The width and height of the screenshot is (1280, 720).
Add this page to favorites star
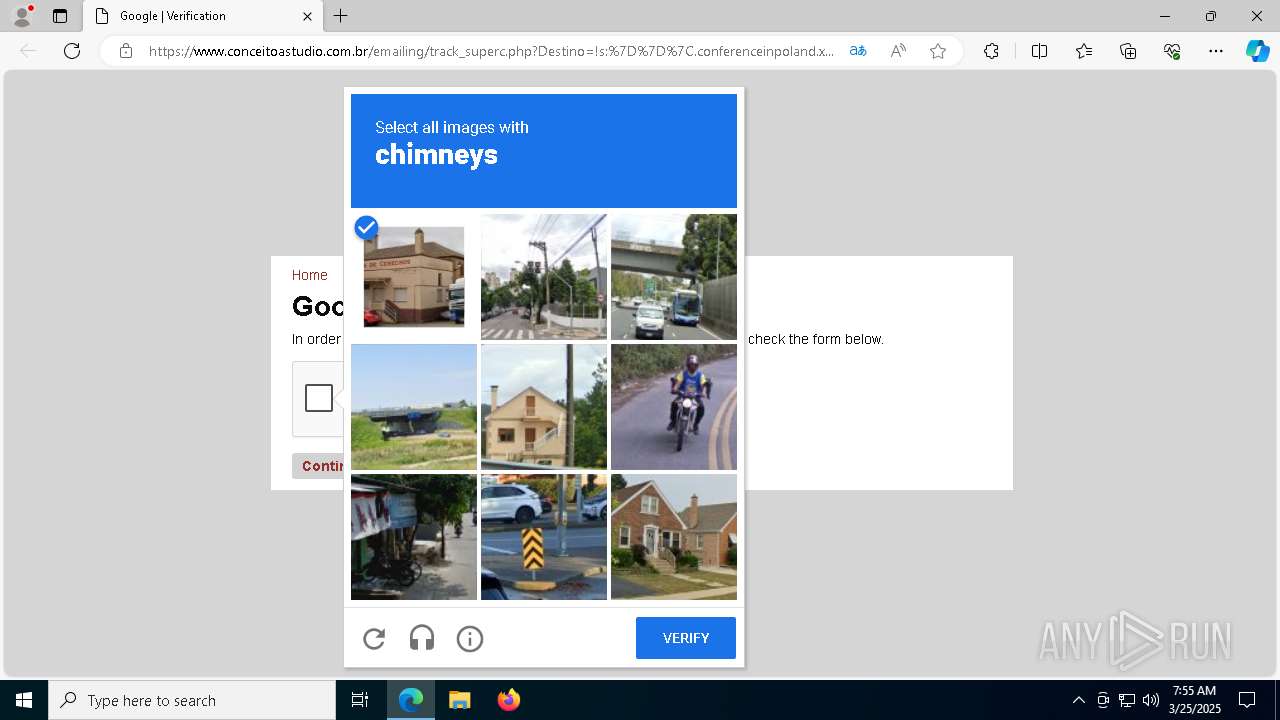tap(938, 51)
